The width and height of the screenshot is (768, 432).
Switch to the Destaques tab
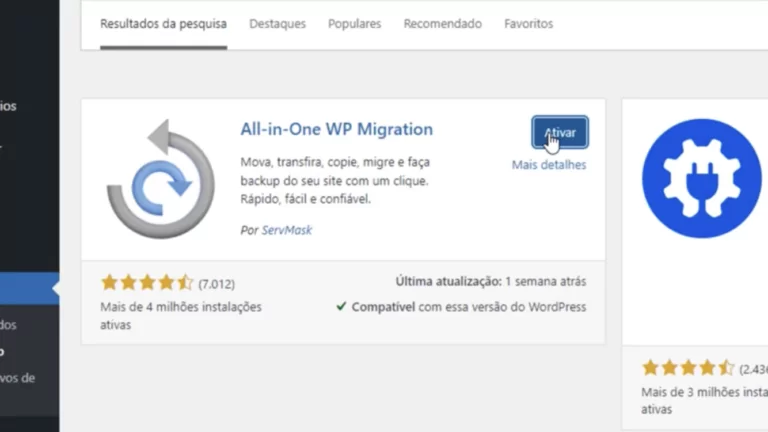pyautogui.click(x=277, y=24)
